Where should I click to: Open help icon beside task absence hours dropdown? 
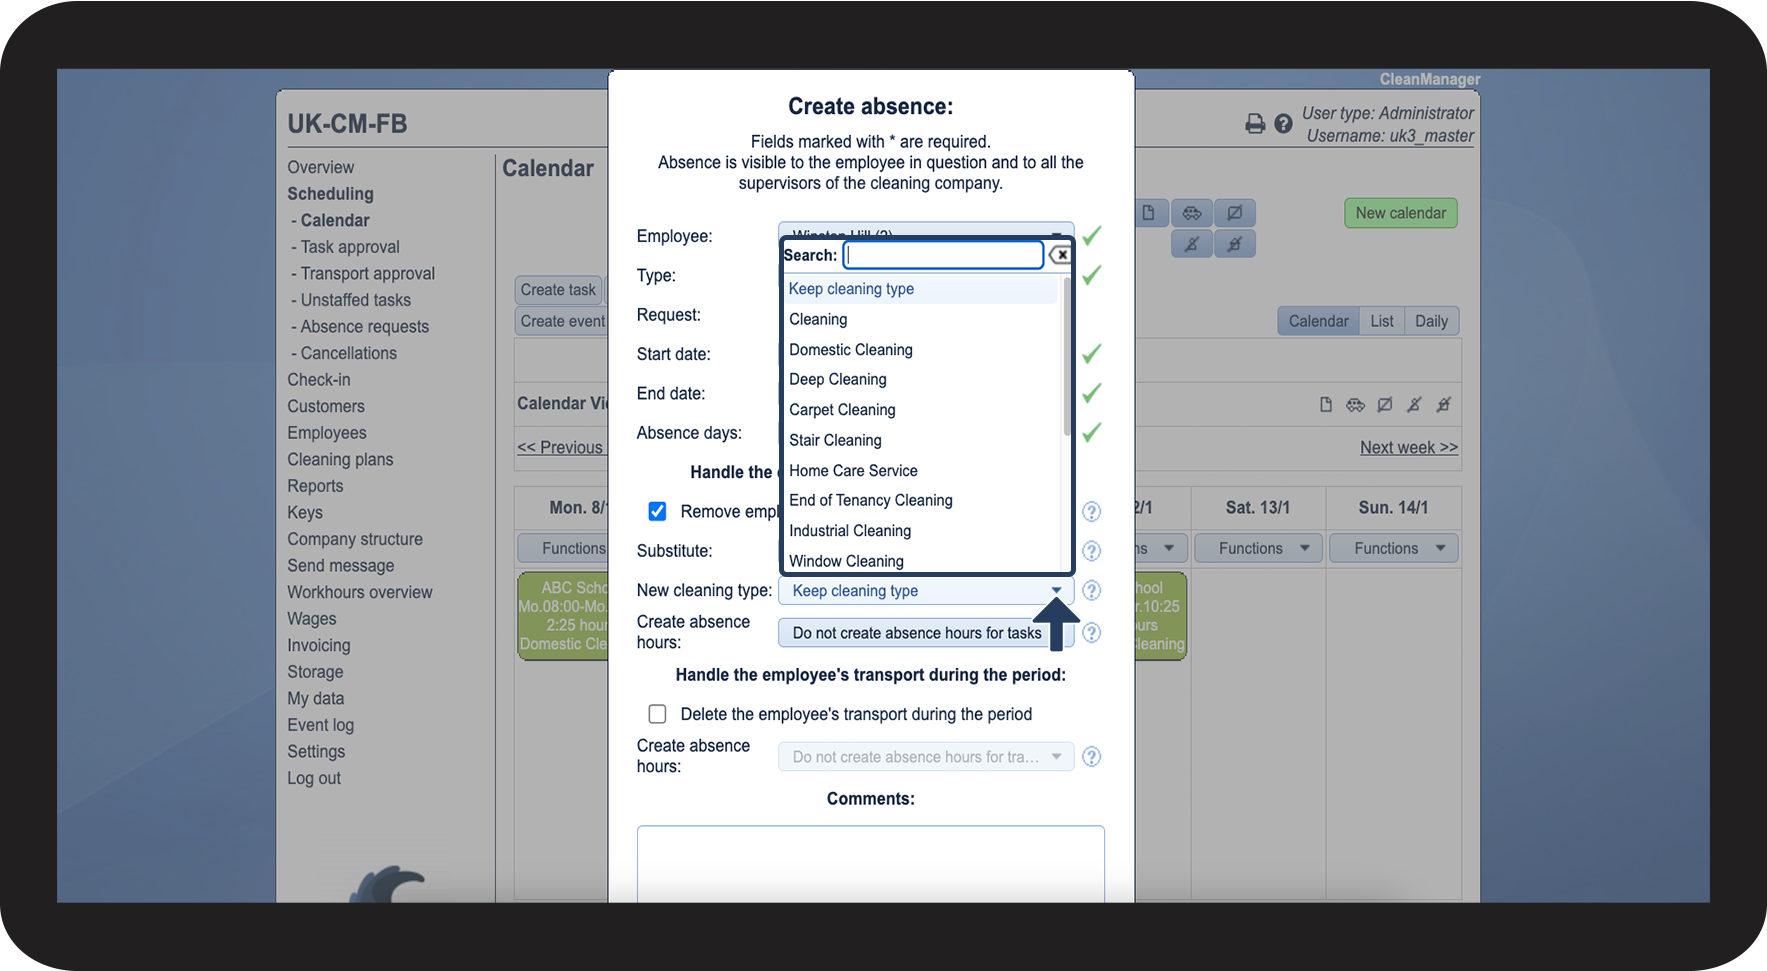1092,633
